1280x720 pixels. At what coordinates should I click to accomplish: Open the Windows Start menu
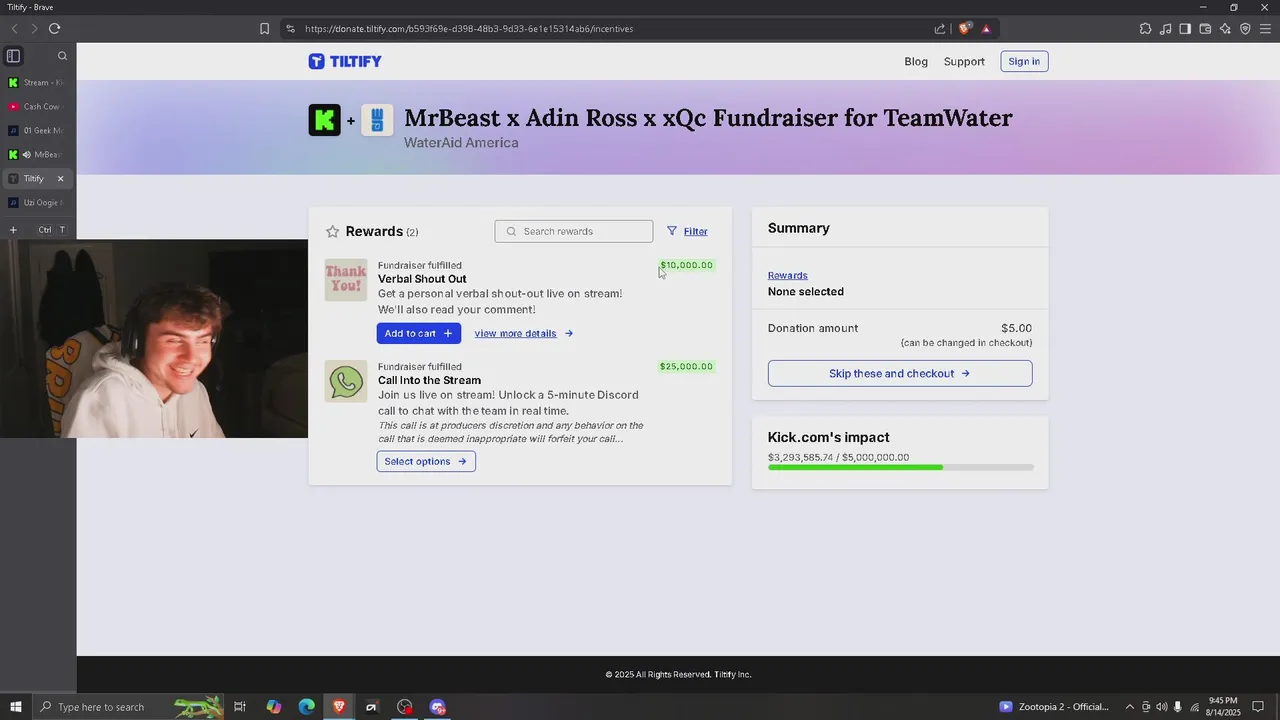15,707
